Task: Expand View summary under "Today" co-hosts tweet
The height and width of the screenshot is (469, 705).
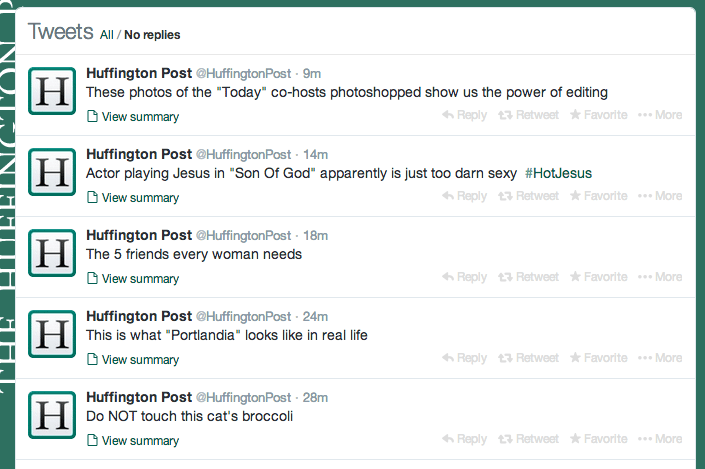Action: [x=133, y=117]
